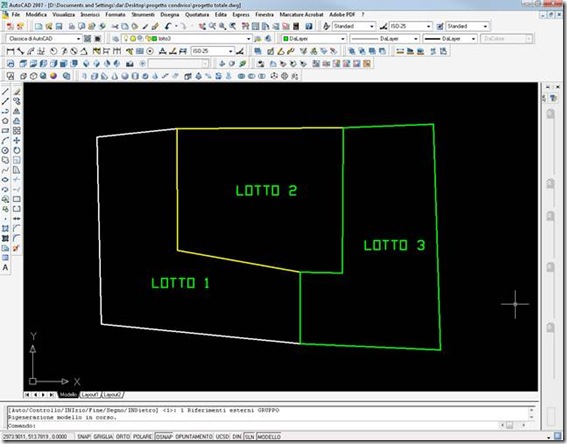Select the Circle draw tool
This screenshot has width=567, height=444.
coord(5,150)
